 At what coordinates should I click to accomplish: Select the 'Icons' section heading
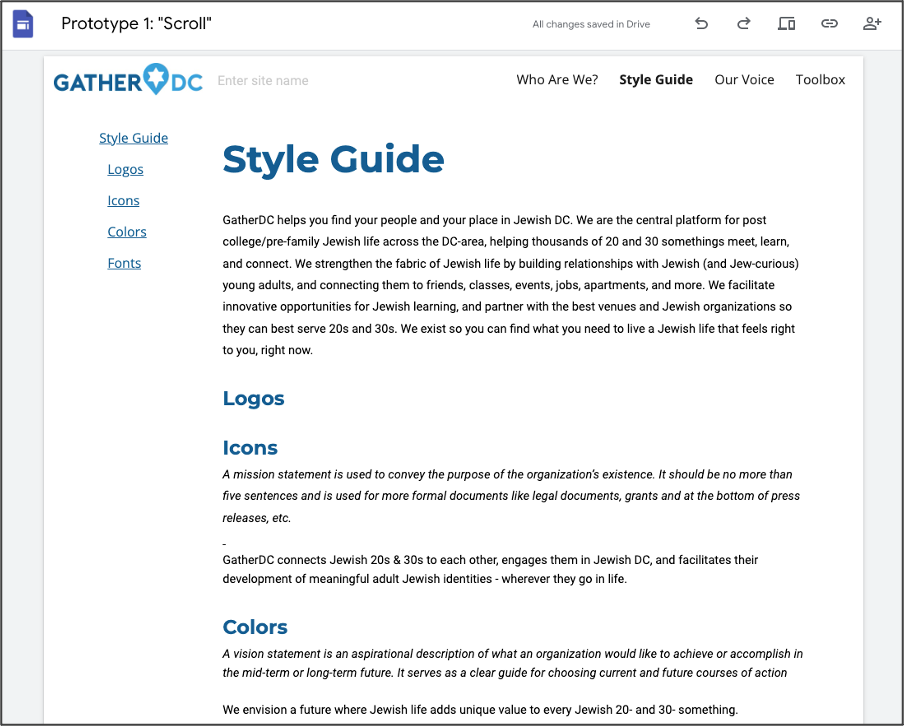point(250,447)
